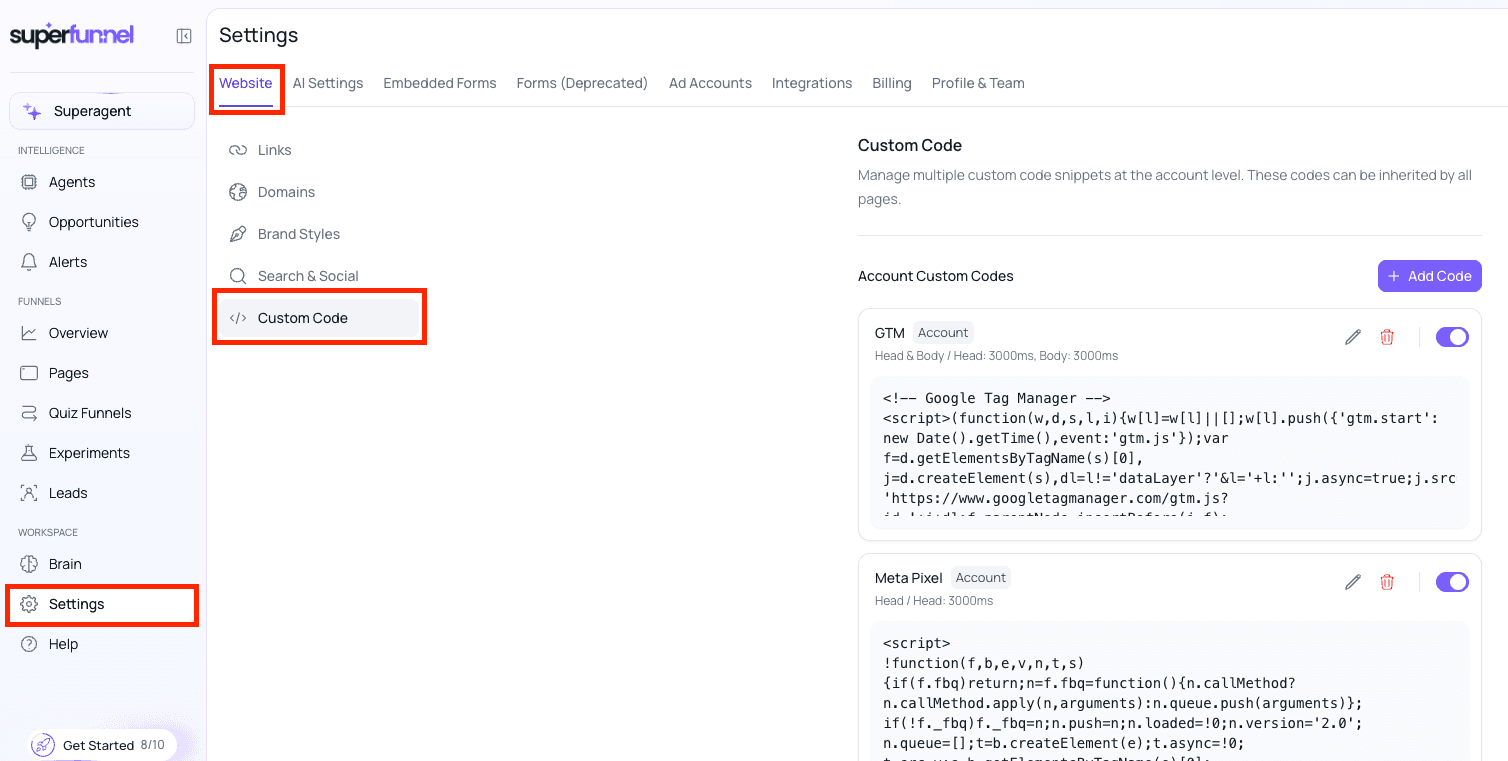The image size is (1508, 761).
Task: Open Superagent from the sidebar
Action: click(x=102, y=111)
